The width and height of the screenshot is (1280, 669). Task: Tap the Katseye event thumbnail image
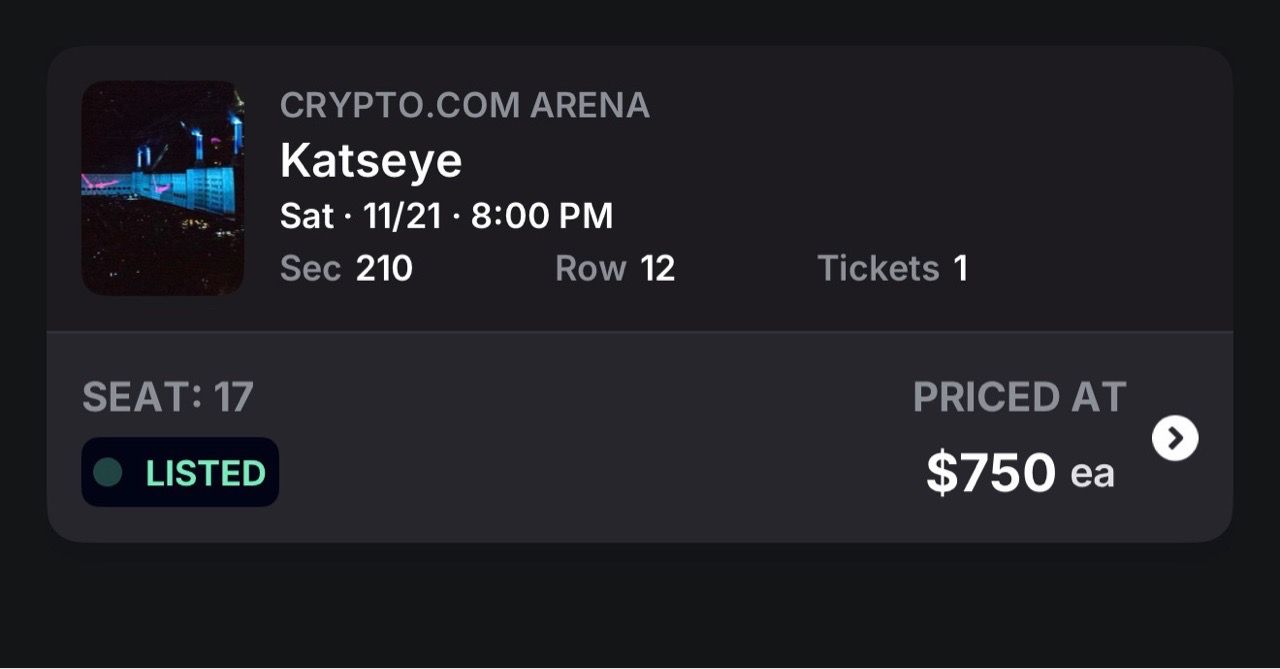click(x=162, y=188)
